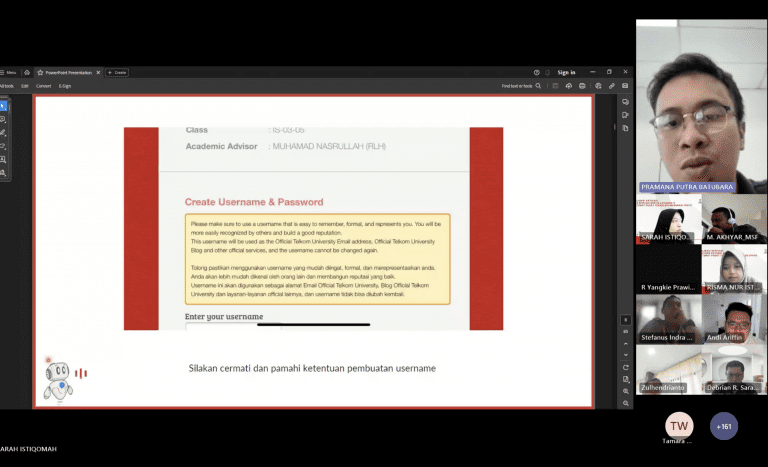Open the Convert menu
The width and height of the screenshot is (768, 467).
(44, 86)
